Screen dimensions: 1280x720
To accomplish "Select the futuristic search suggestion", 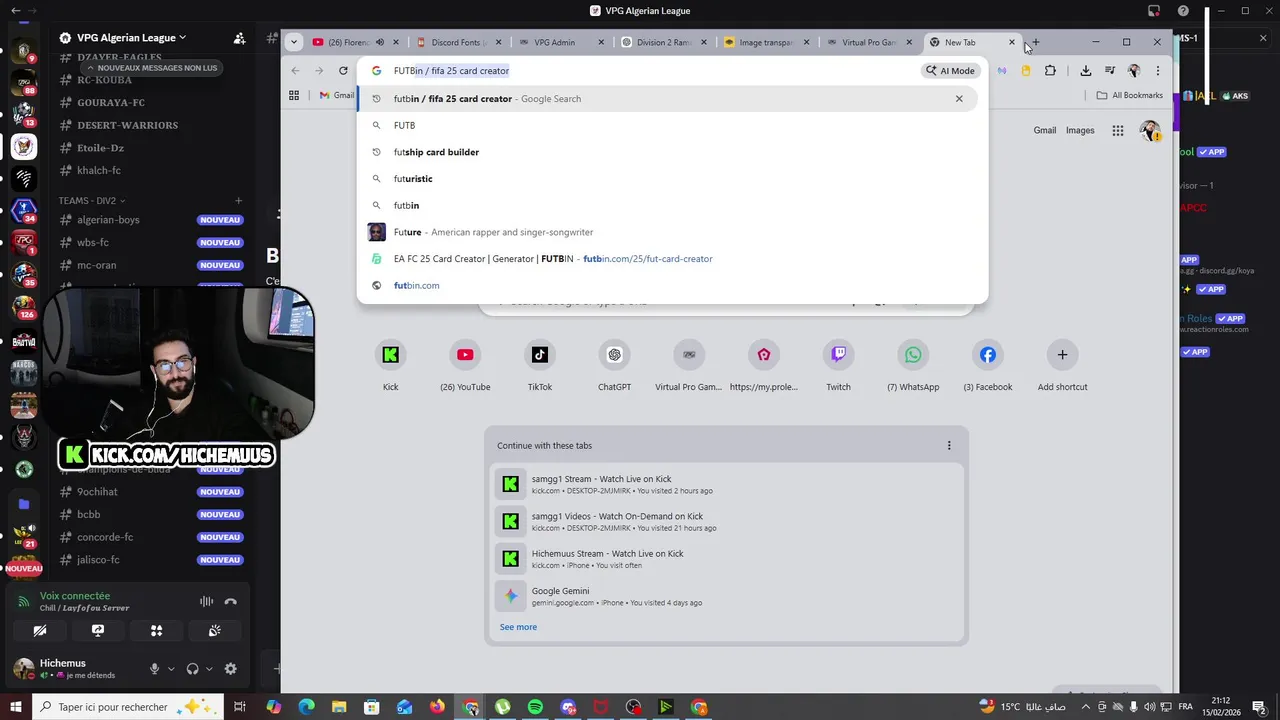I will point(672,179).
